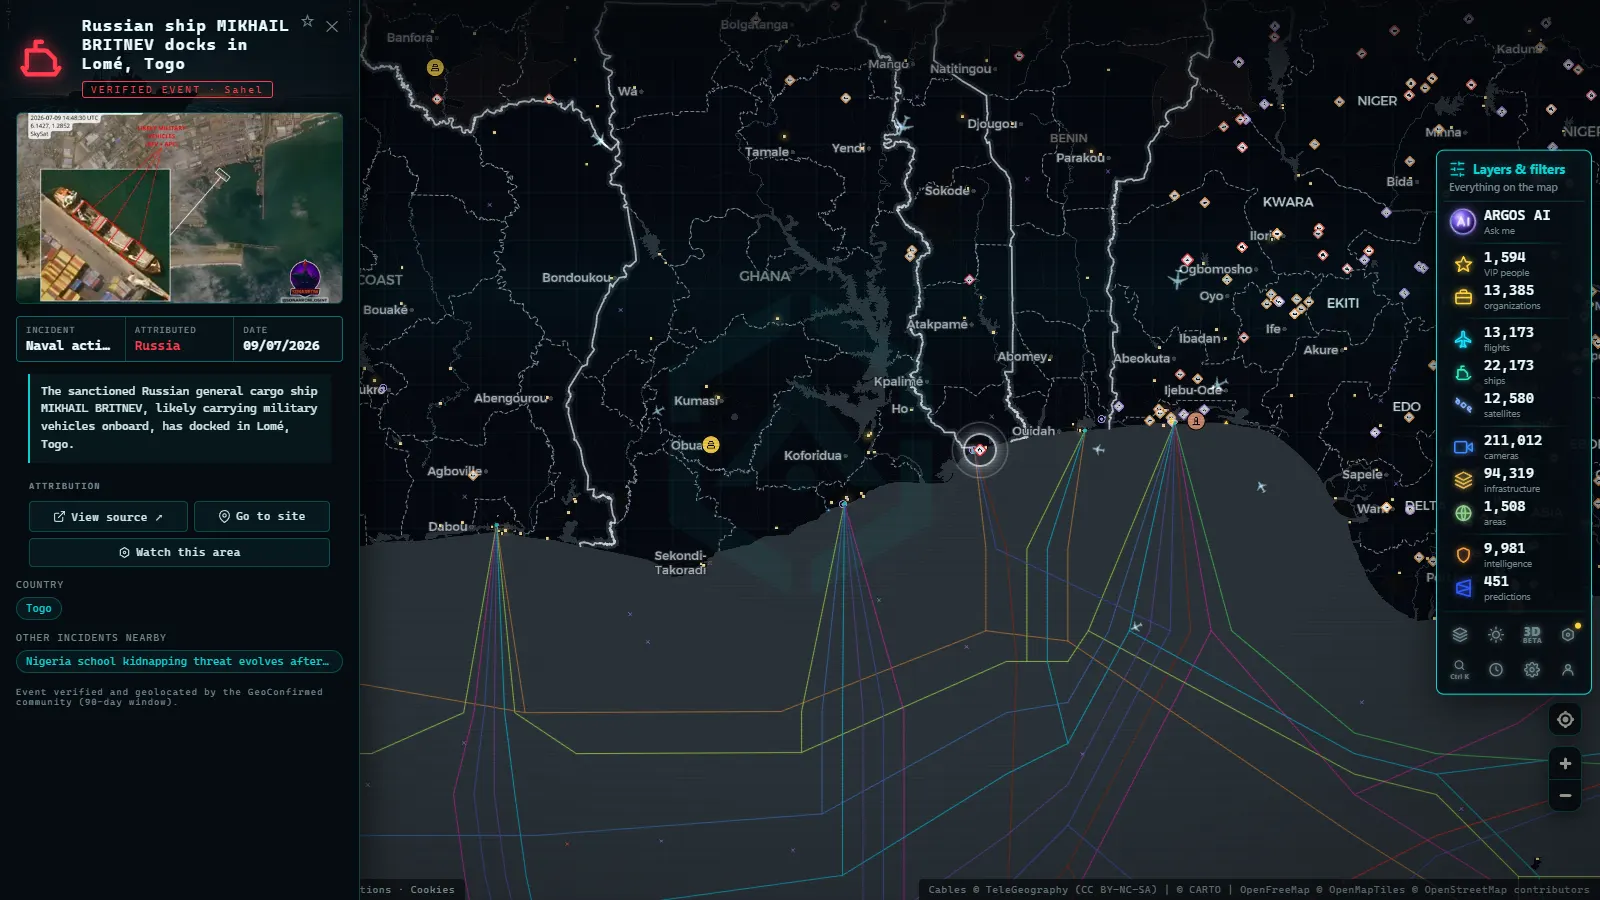Select the highlighted ship marker at Lomé
The height and width of the screenshot is (900, 1600).
click(979, 450)
